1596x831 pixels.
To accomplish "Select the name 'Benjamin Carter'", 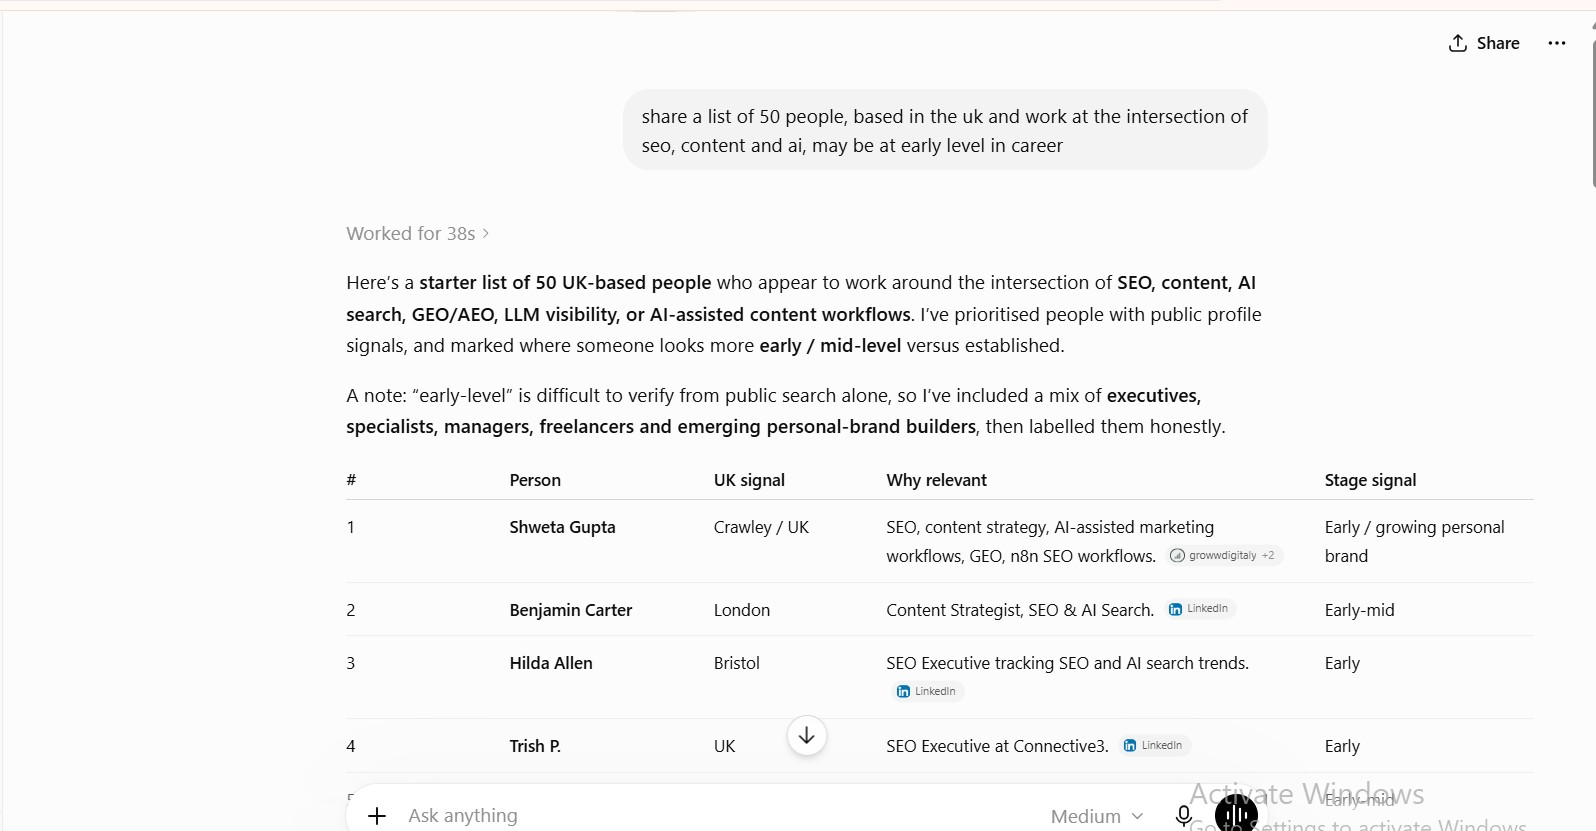I will click(x=571, y=610).
